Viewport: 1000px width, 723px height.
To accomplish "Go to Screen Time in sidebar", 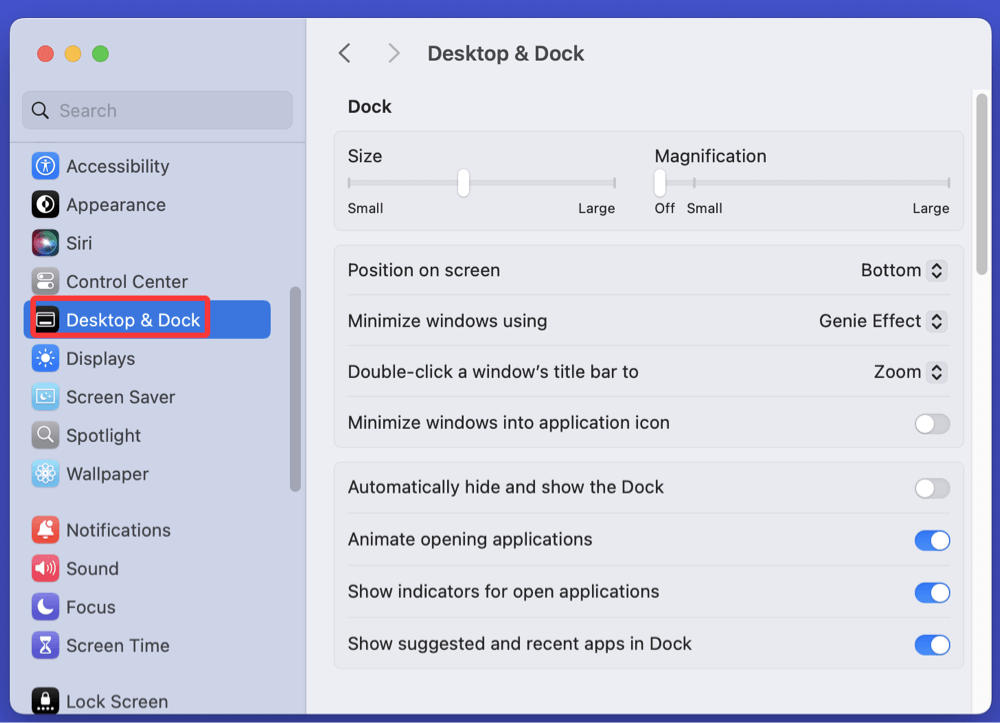I will [x=117, y=646].
